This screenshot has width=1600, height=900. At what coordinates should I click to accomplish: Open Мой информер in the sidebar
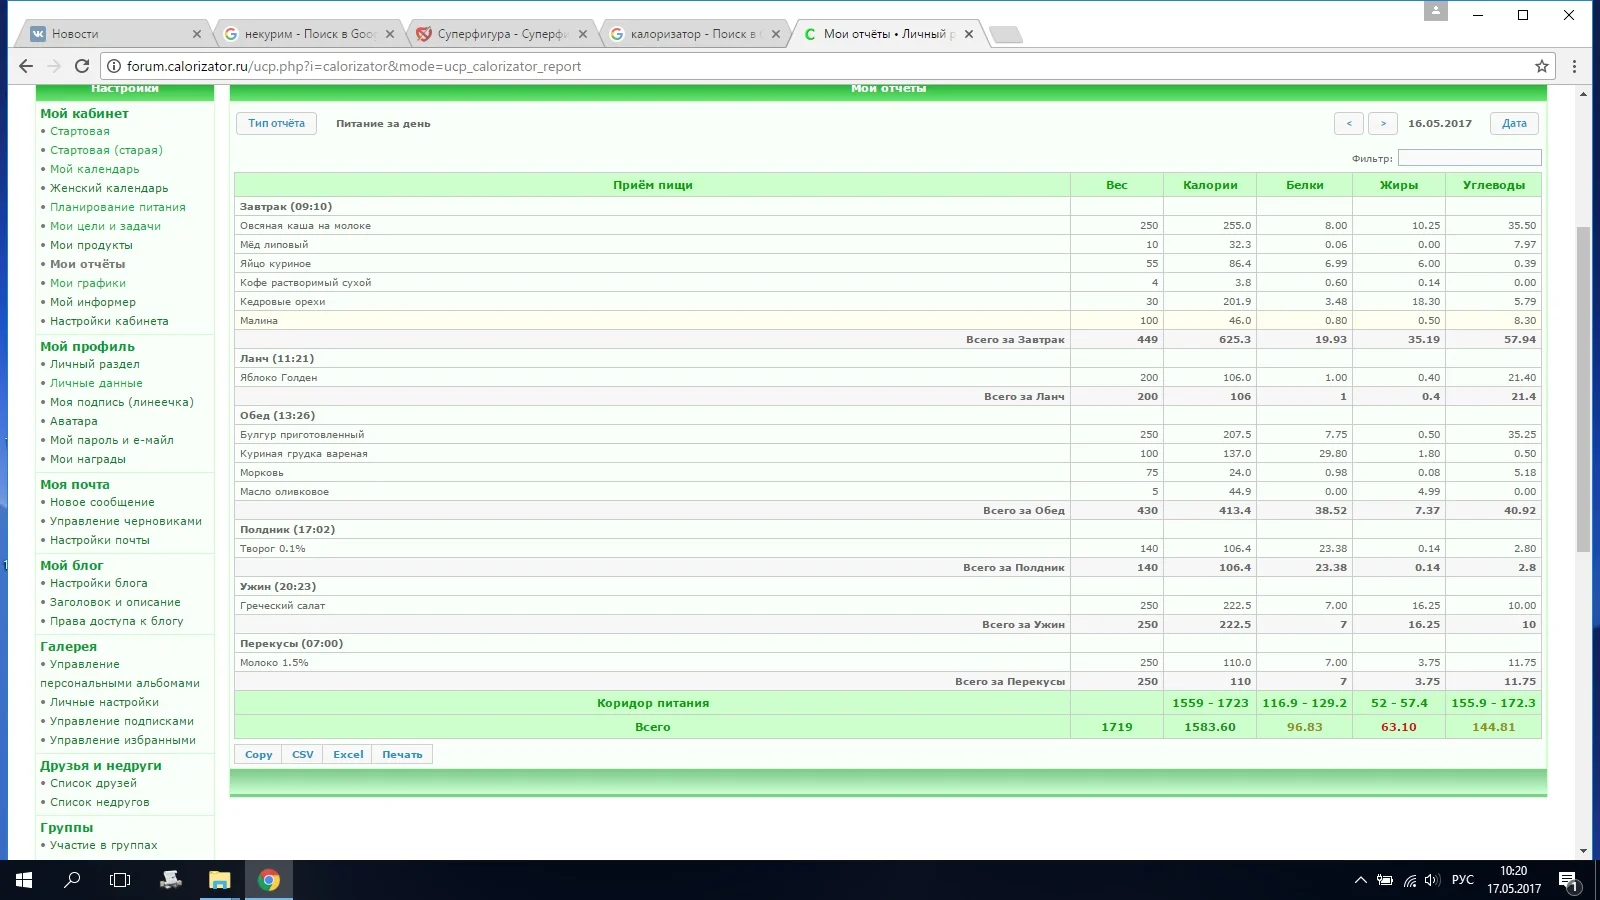pos(93,302)
